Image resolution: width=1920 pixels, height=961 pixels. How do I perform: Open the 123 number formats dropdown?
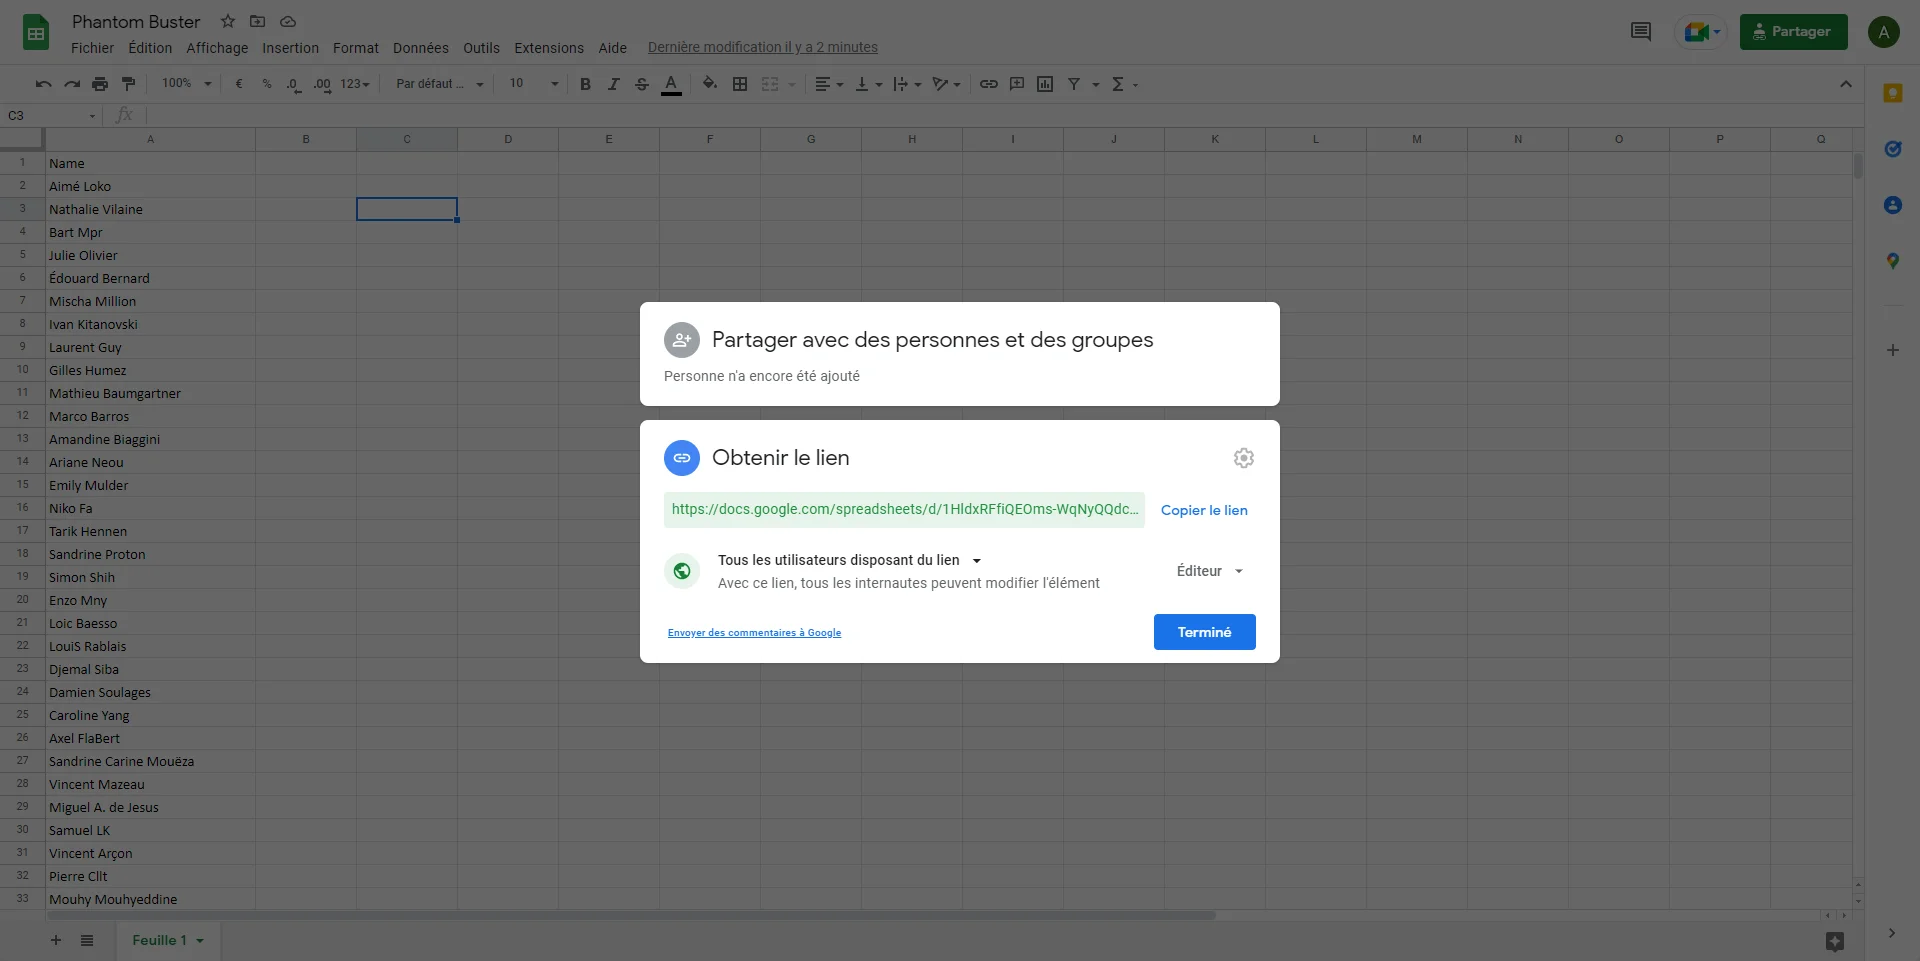point(355,84)
